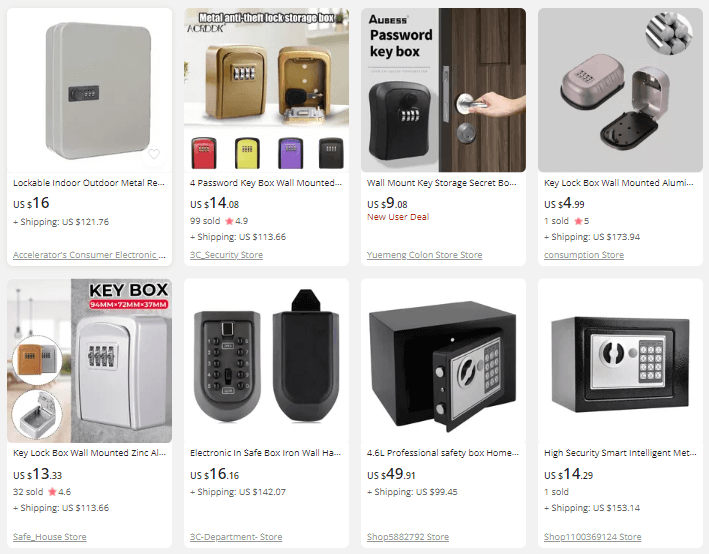This screenshot has height=554, width=709.
Task: Click the Wall Mount Key Storage Secret title
Action: [441, 183]
